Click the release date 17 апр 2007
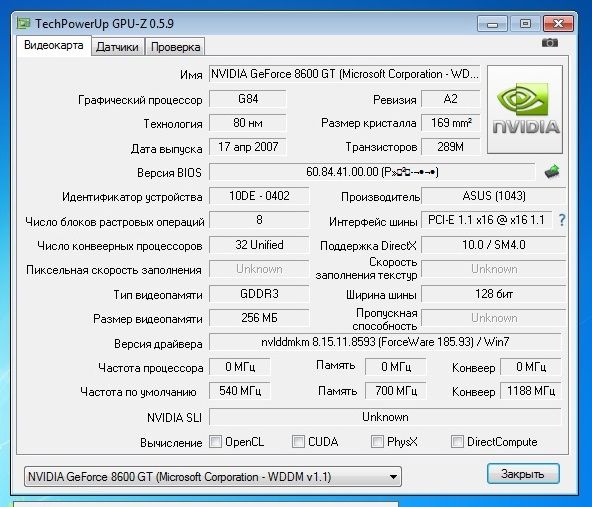 [248, 147]
